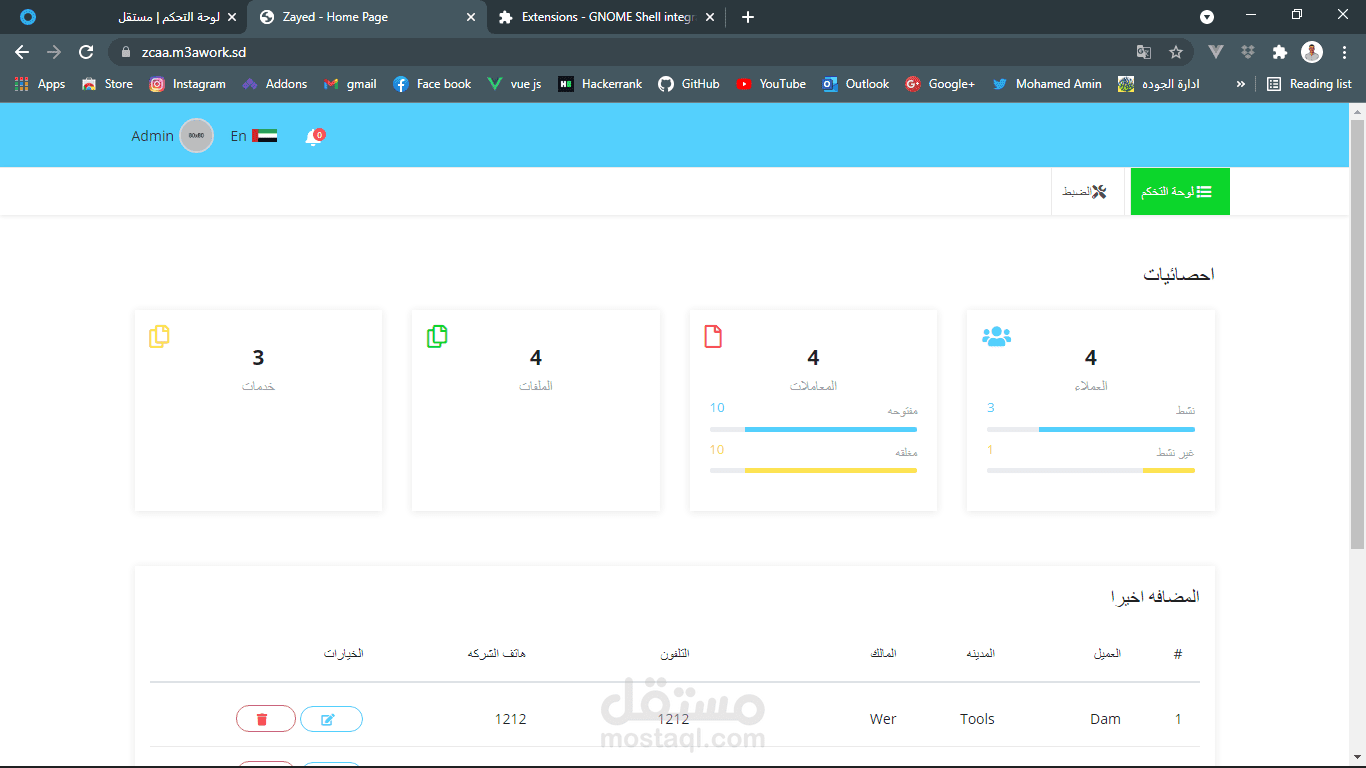Click the address bar URL field
1366x768 pixels.
pos(650,52)
